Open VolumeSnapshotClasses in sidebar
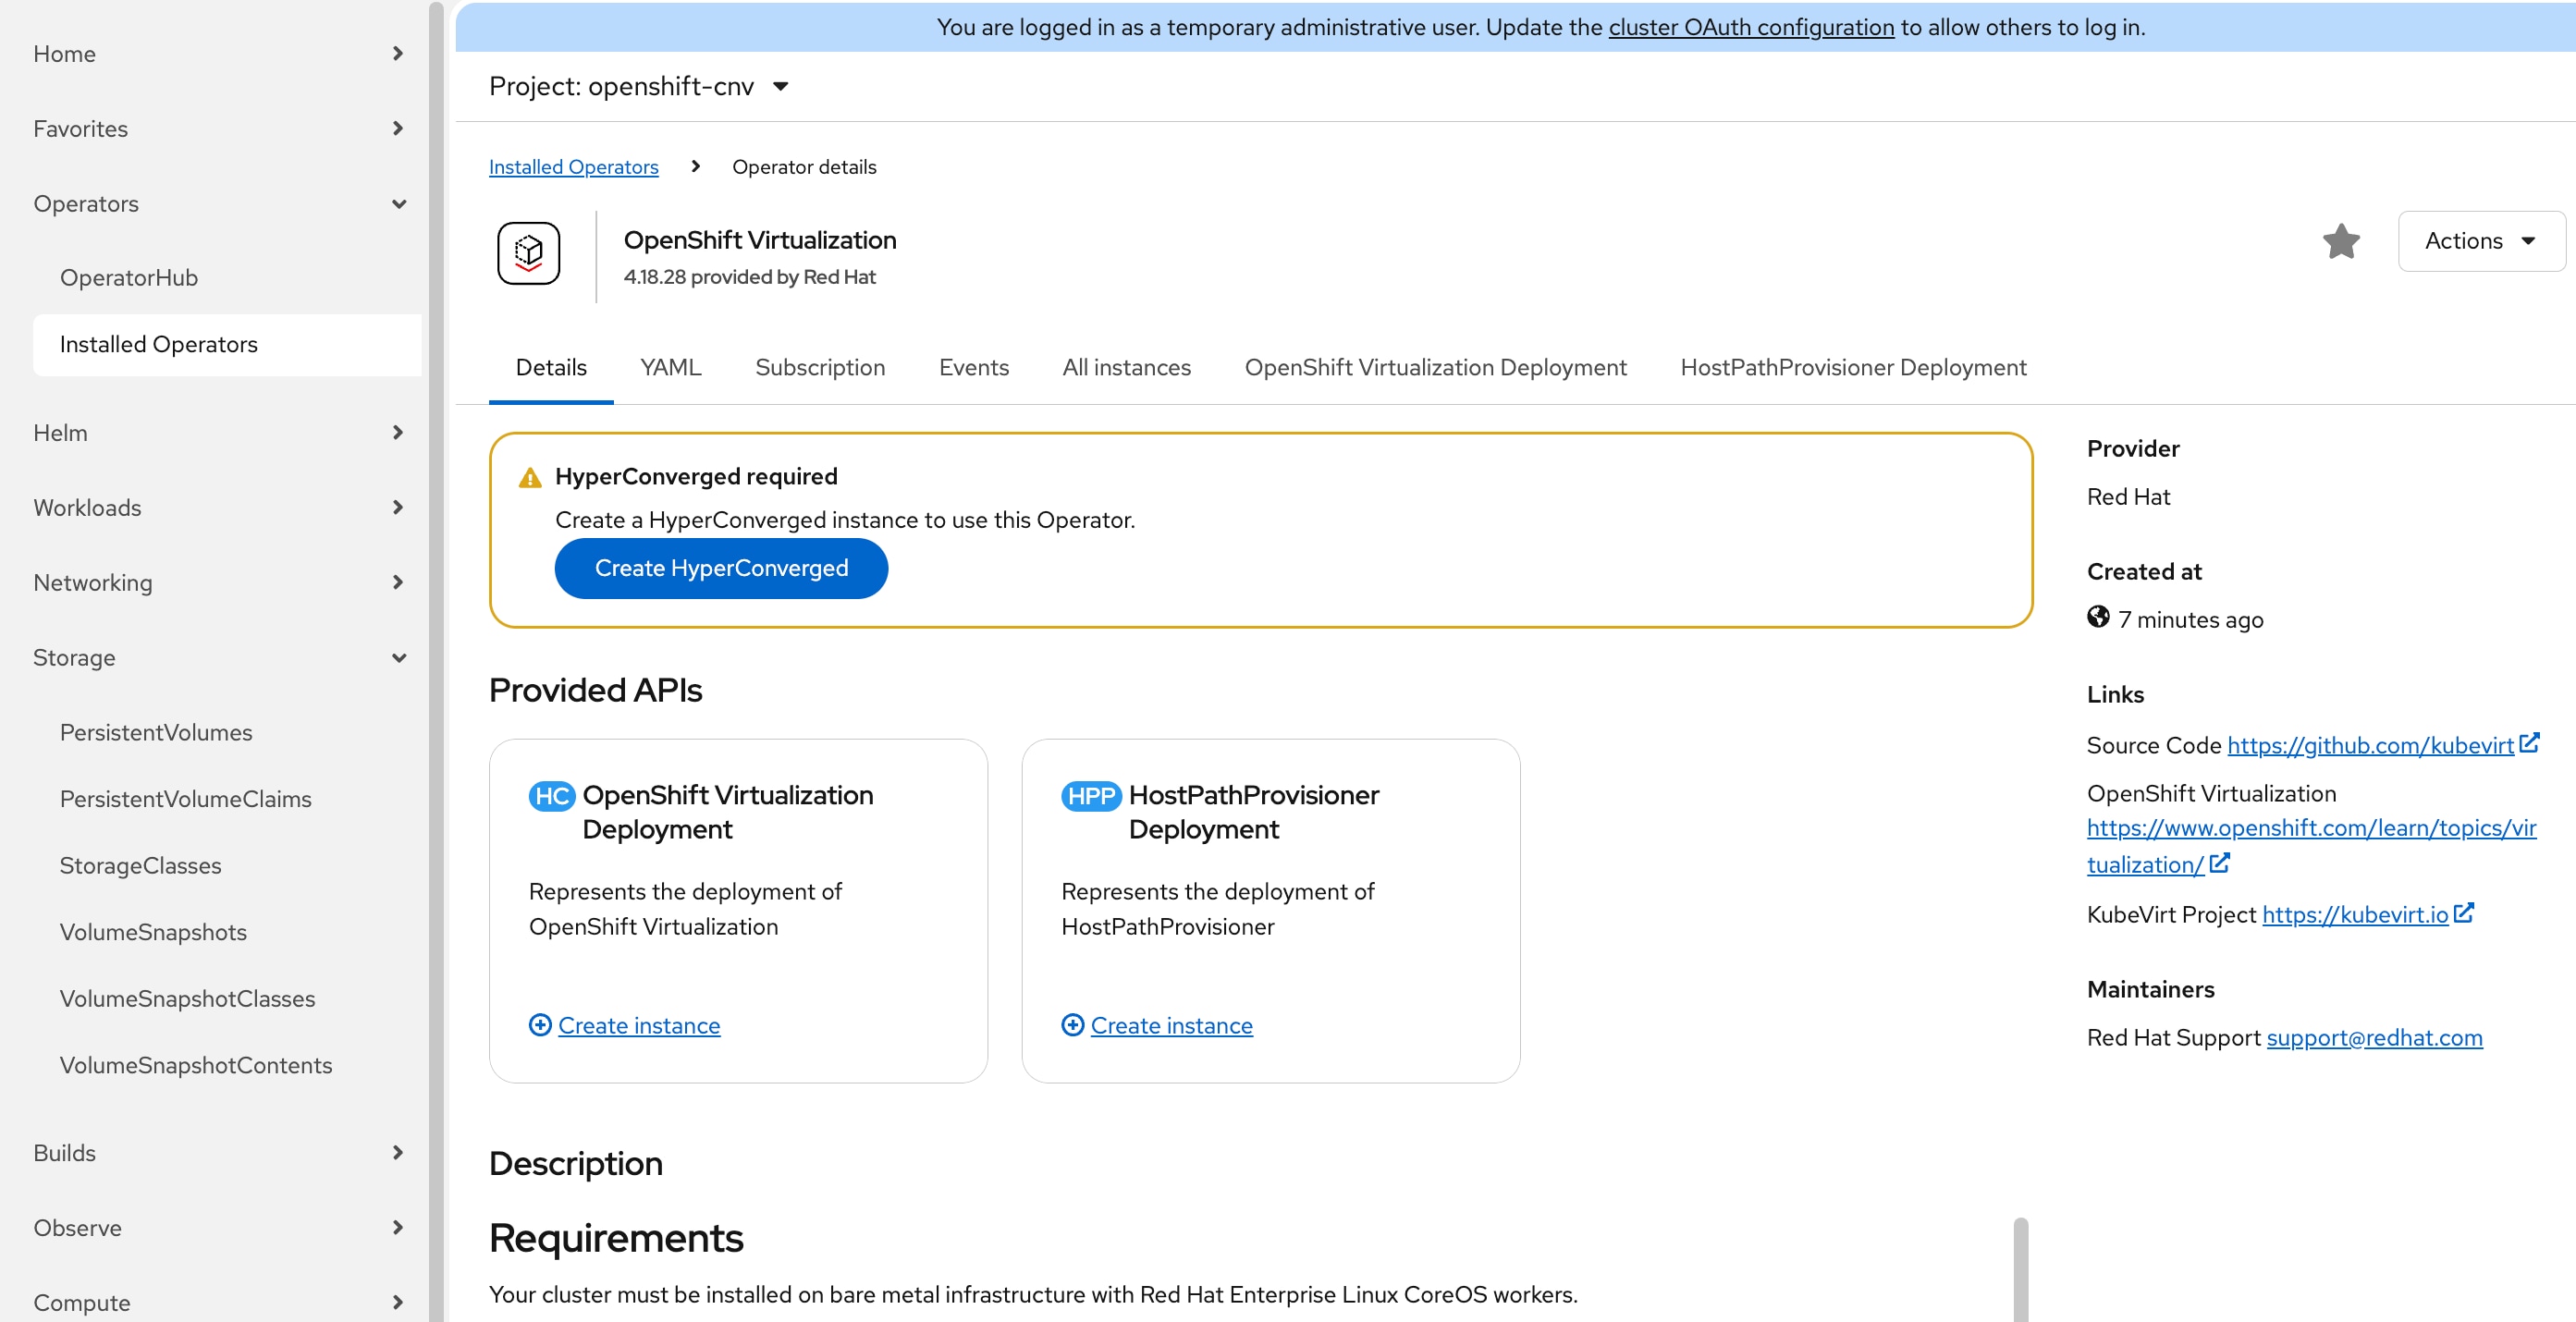Viewport: 2576px width, 1322px height. (x=227, y=999)
